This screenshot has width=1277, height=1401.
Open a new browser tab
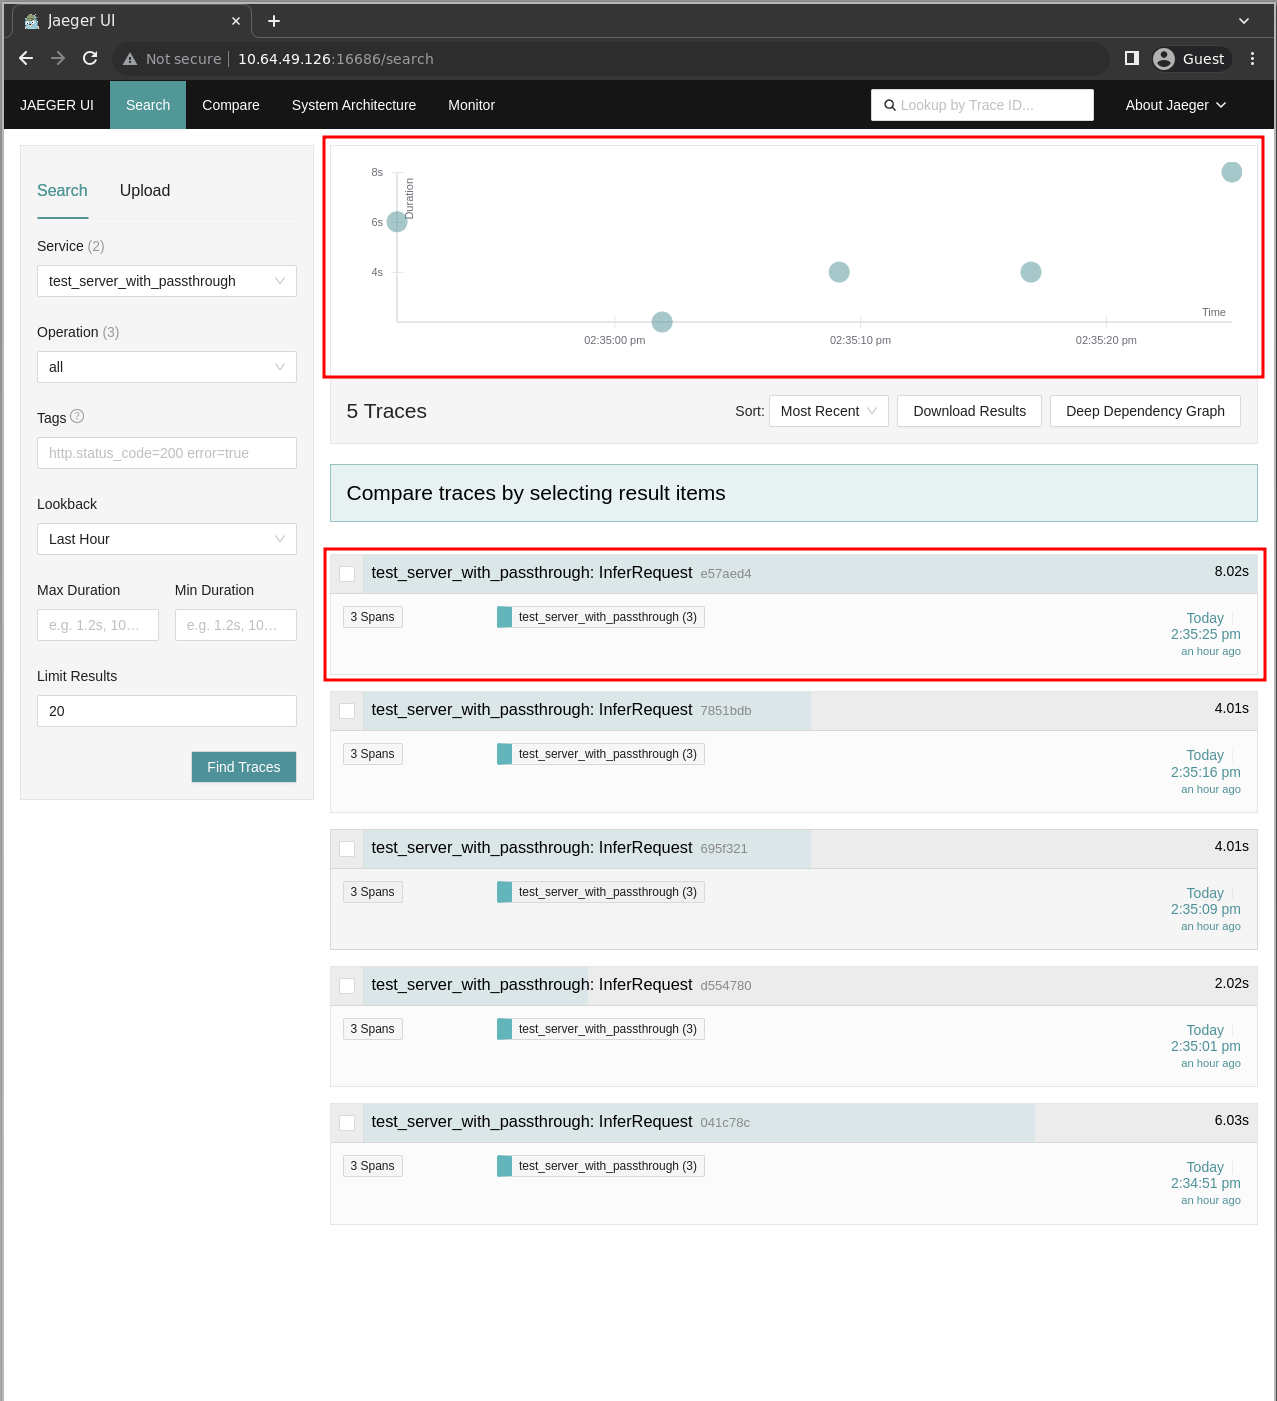[274, 21]
